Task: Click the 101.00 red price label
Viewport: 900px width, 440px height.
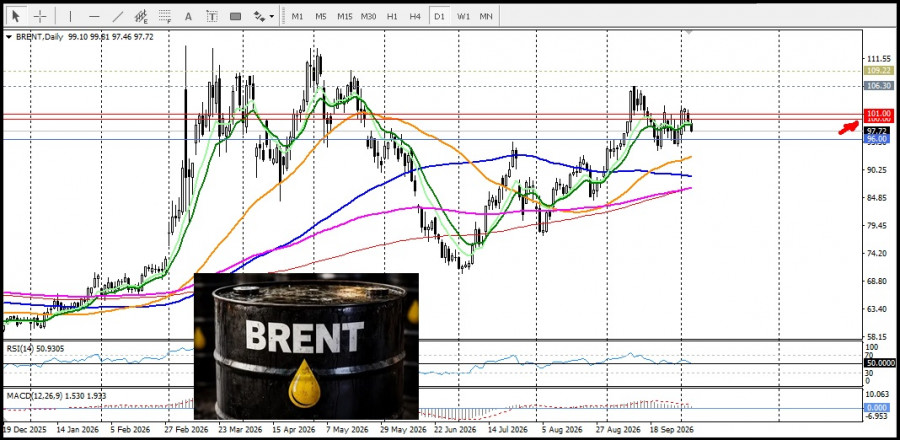Action: point(878,114)
